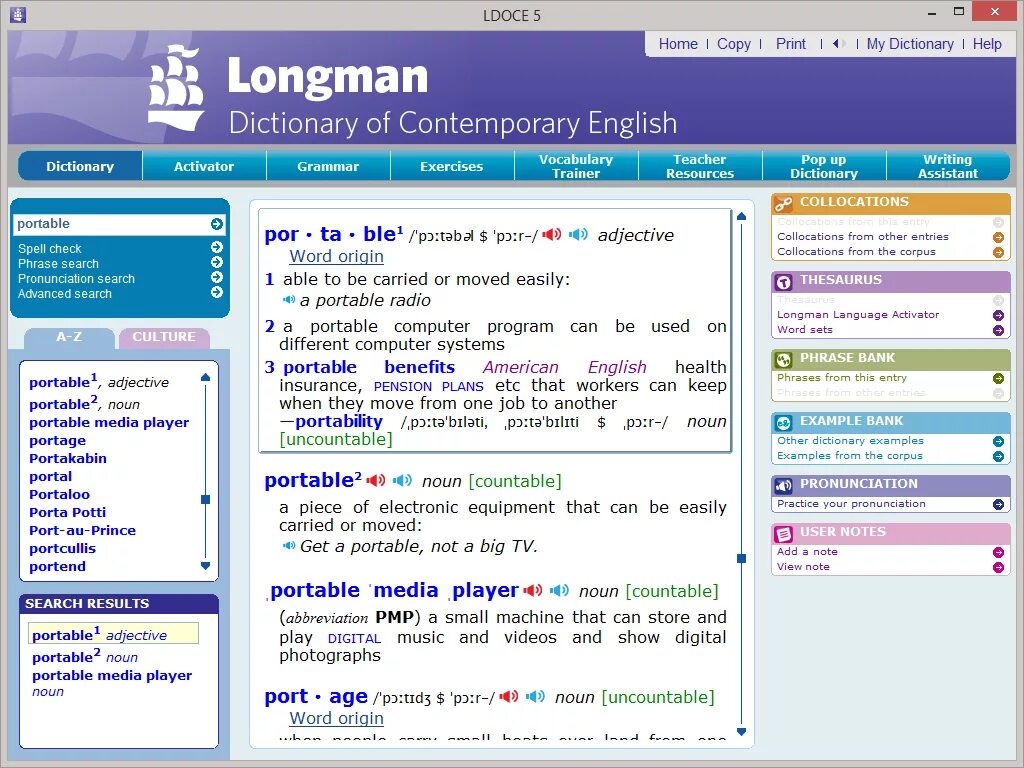Click the portable search input field

(x=112, y=224)
